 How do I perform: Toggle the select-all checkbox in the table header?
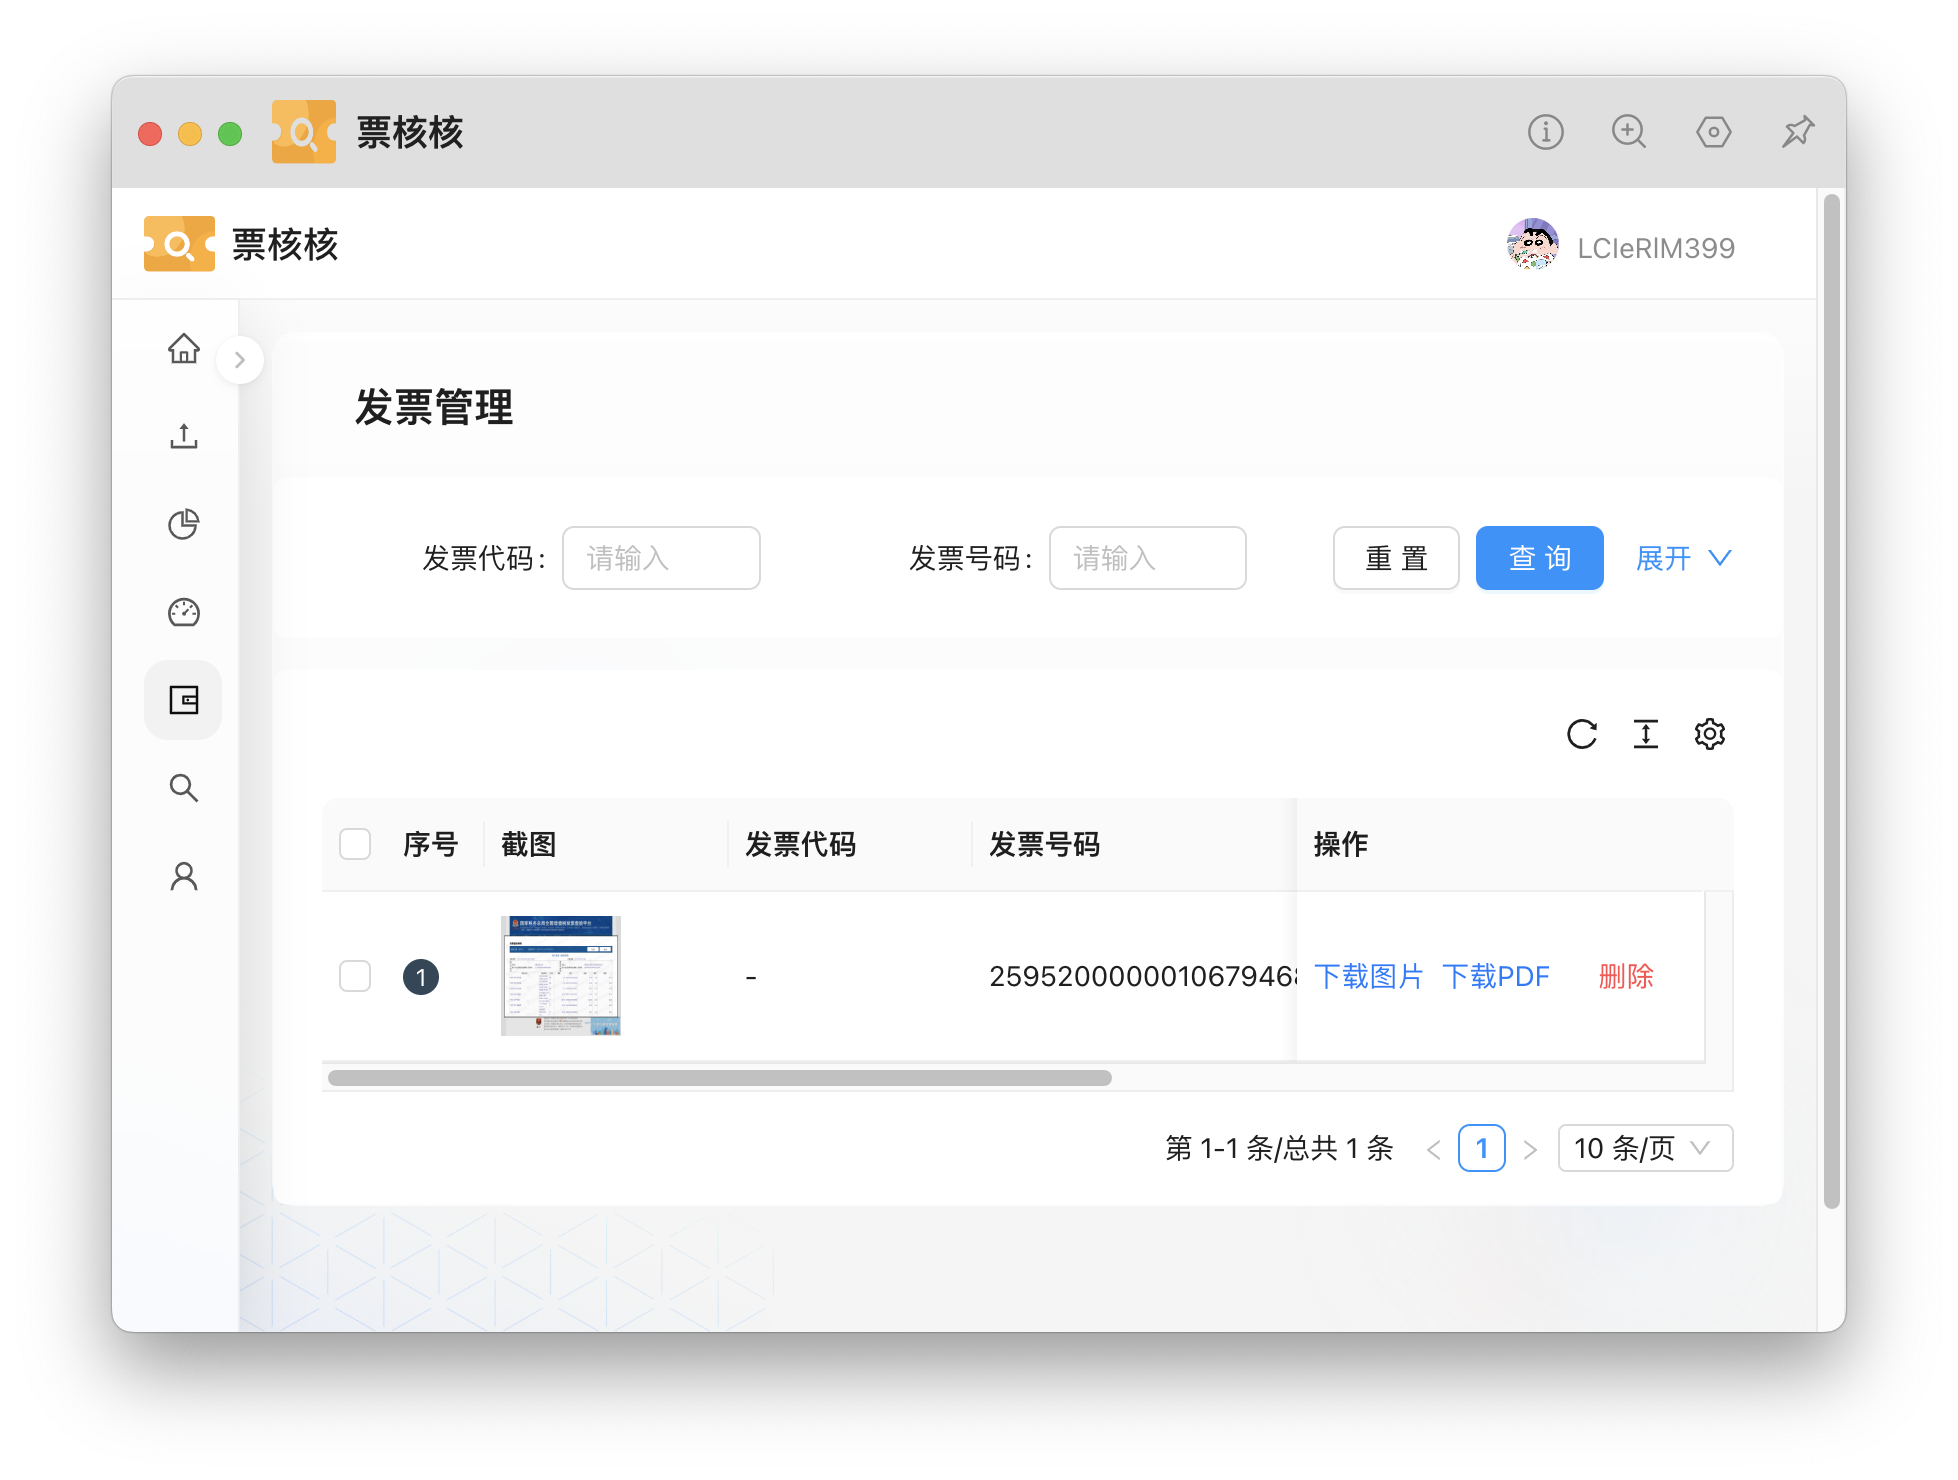pyautogui.click(x=355, y=844)
